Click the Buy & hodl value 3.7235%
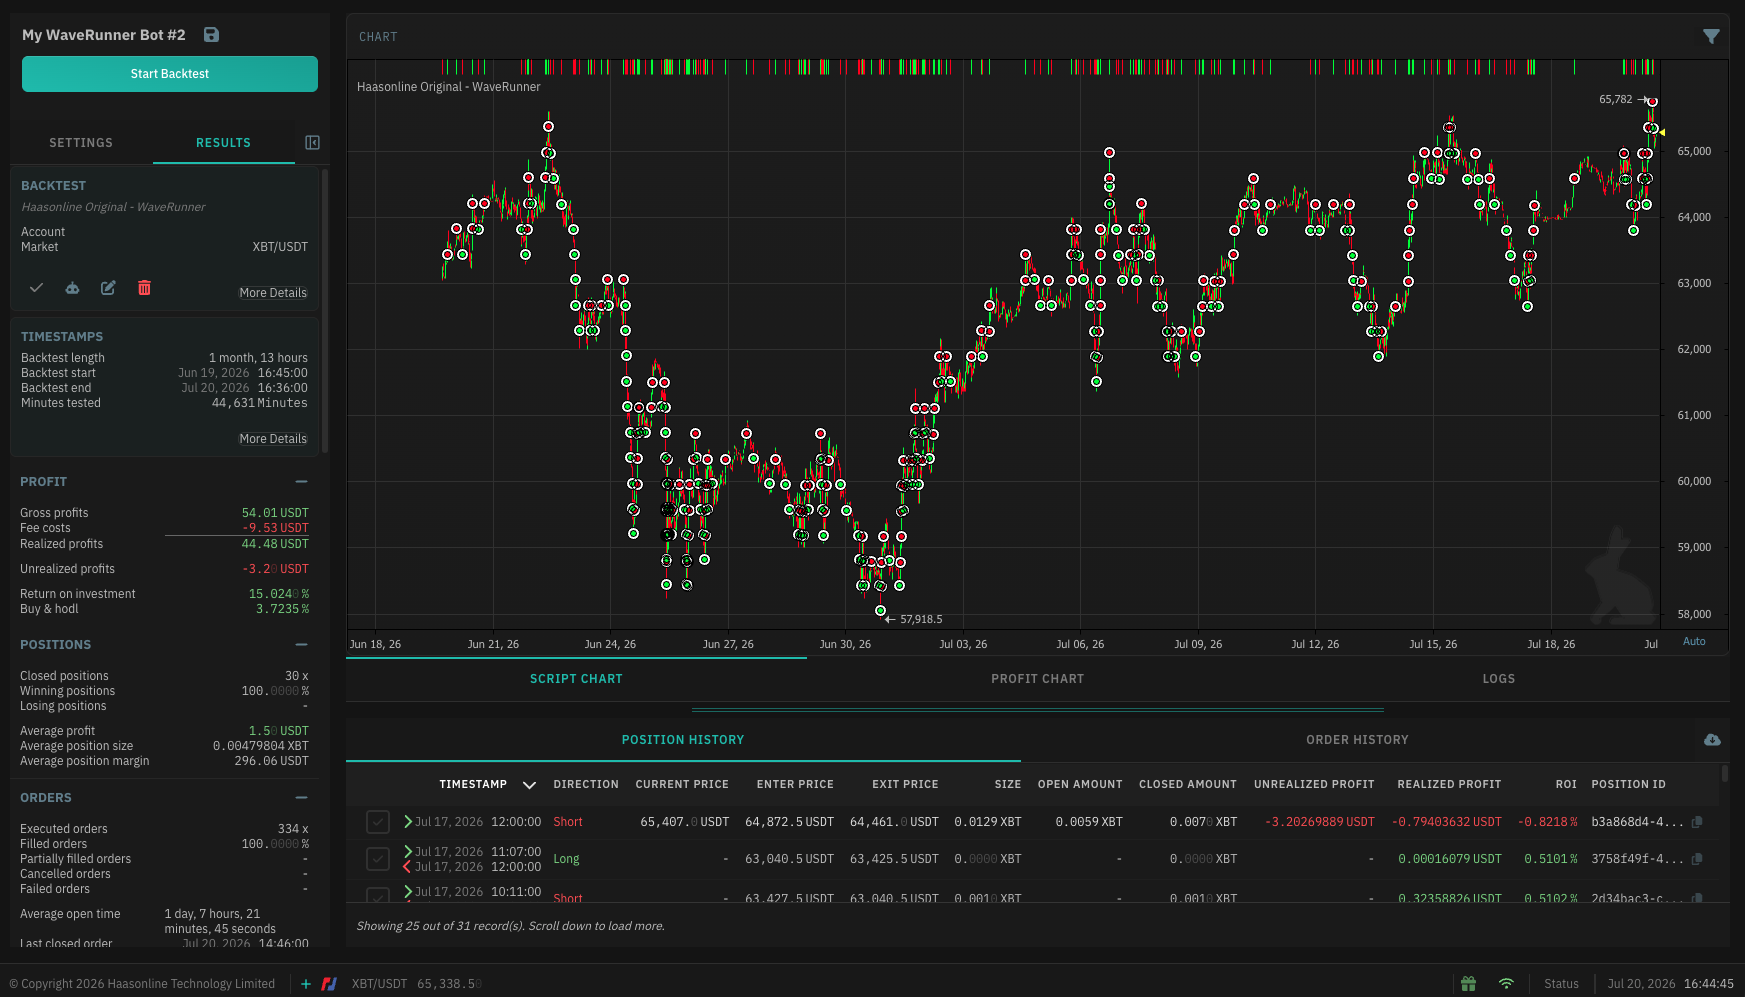 (x=282, y=609)
